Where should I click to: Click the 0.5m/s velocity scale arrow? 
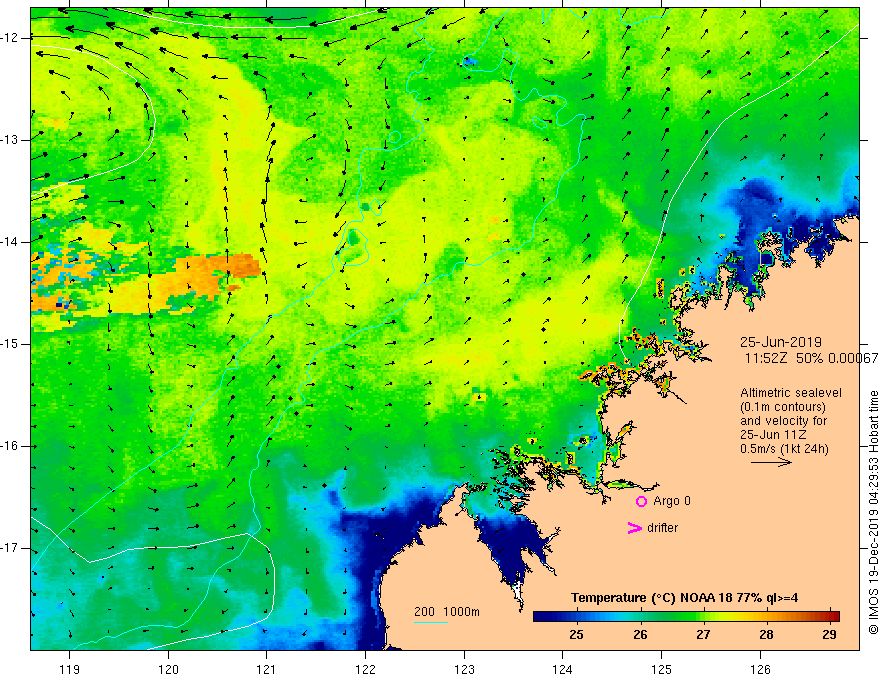(771, 462)
